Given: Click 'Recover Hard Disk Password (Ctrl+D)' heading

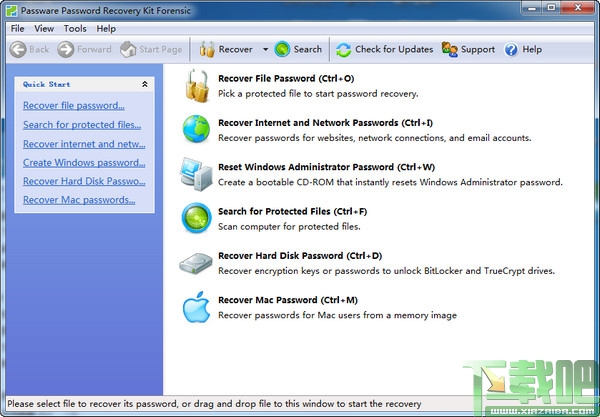Looking at the screenshot, I should (300, 256).
